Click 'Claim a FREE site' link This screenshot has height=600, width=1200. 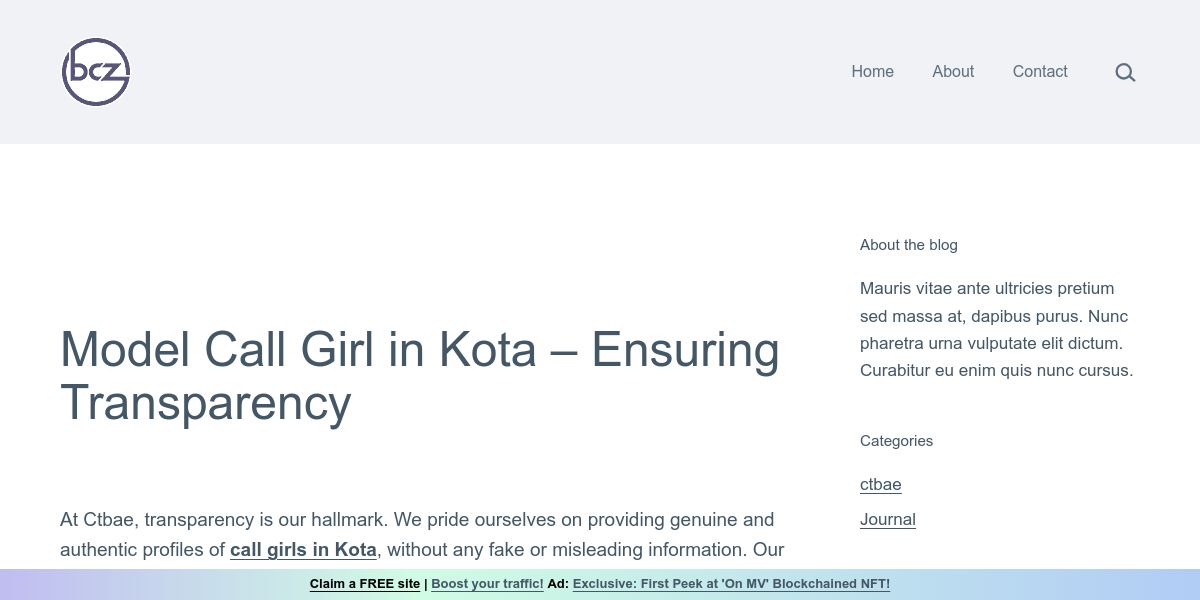point(365,584)
